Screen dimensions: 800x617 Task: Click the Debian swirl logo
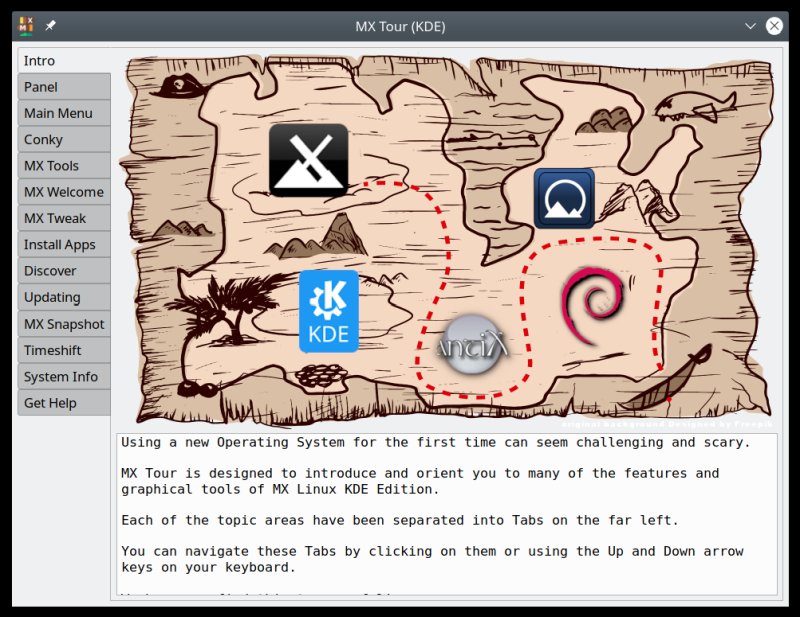tap(593, 305)
